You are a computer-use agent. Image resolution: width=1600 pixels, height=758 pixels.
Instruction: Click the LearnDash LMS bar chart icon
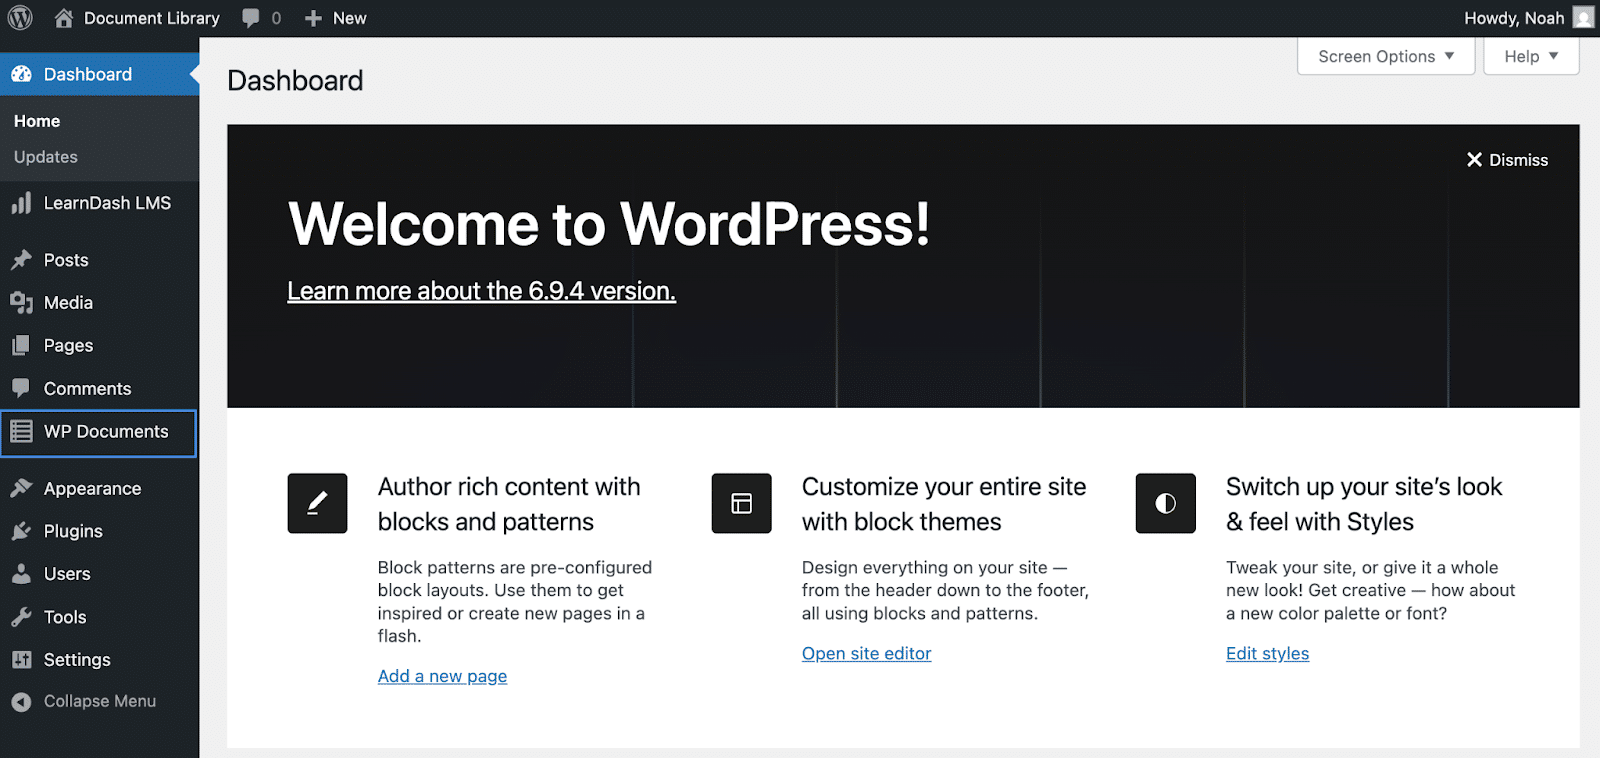coord(21,203)
